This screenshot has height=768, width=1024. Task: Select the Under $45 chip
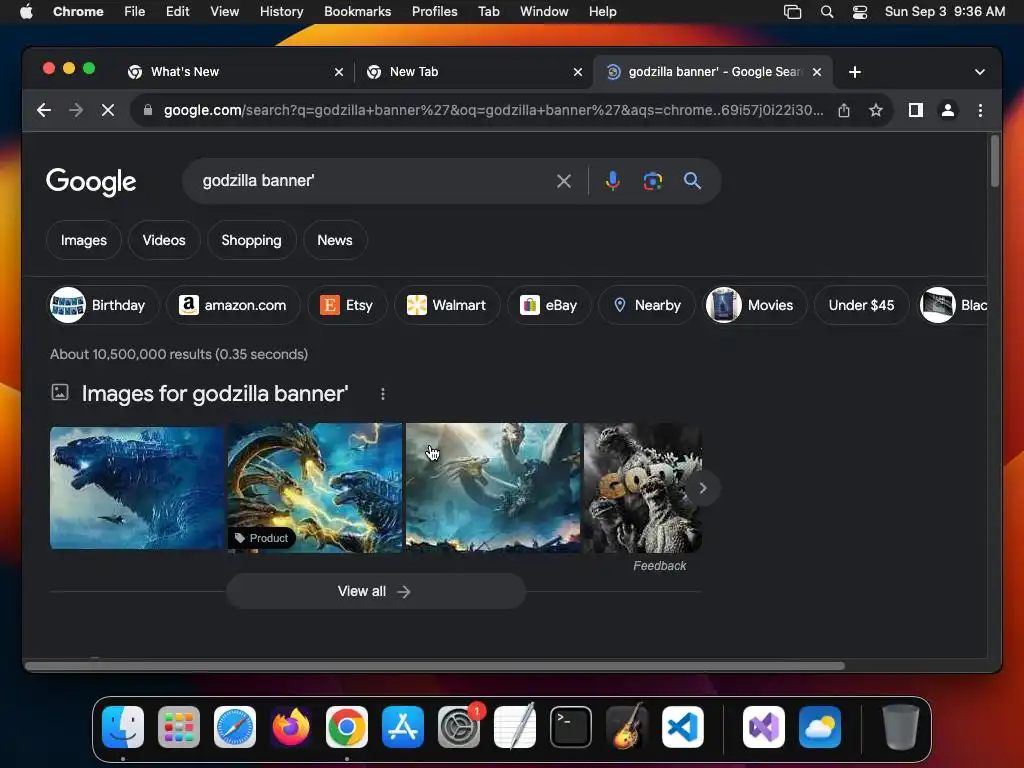(861, 305)
